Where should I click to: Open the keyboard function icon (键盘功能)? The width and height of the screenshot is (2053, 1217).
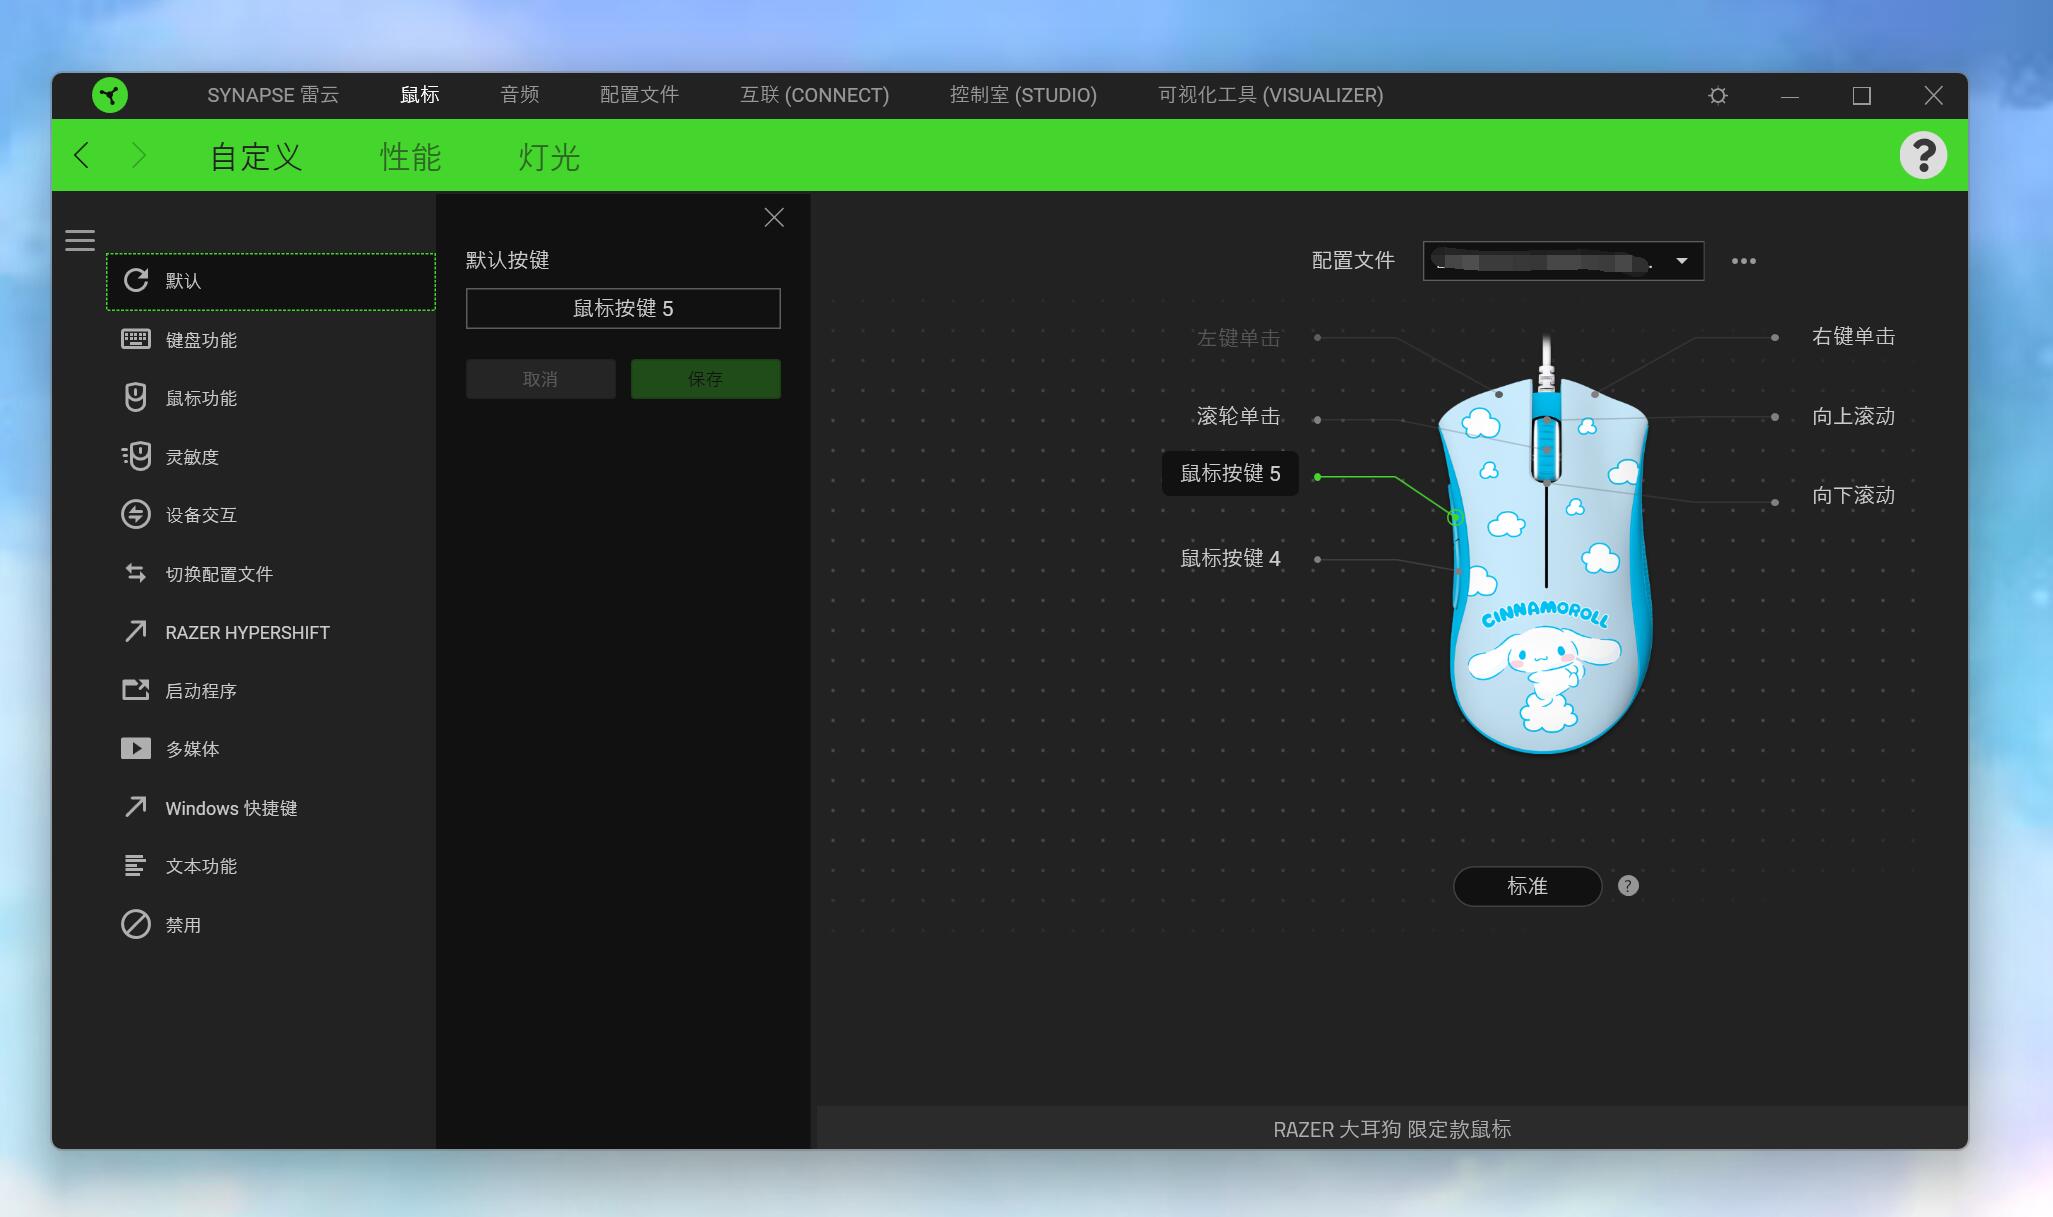pos(136,340)
